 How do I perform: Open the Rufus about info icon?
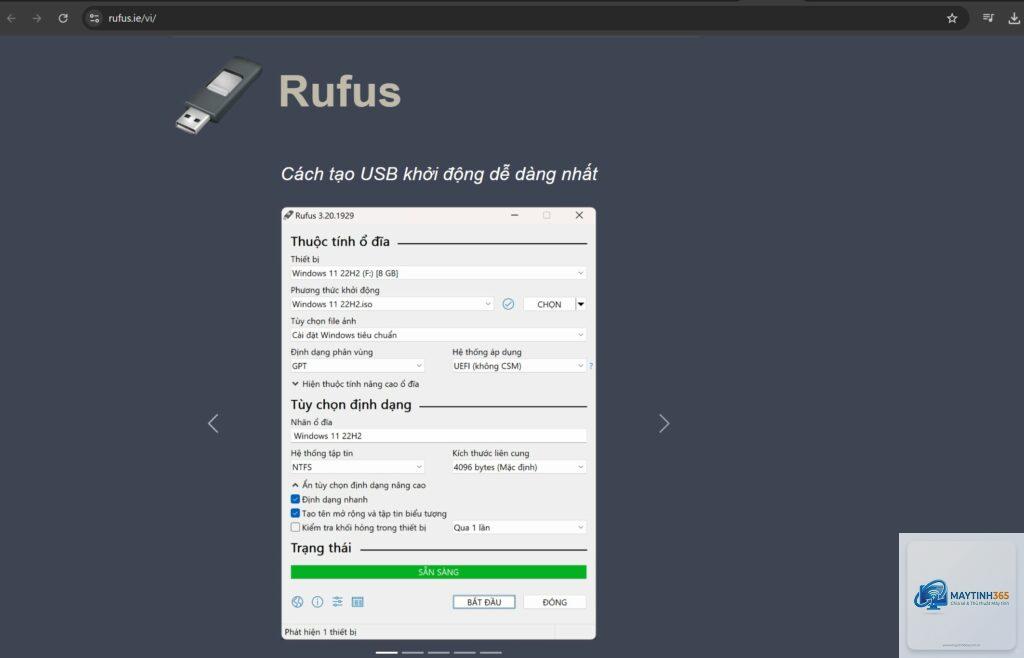click(317, 602)
